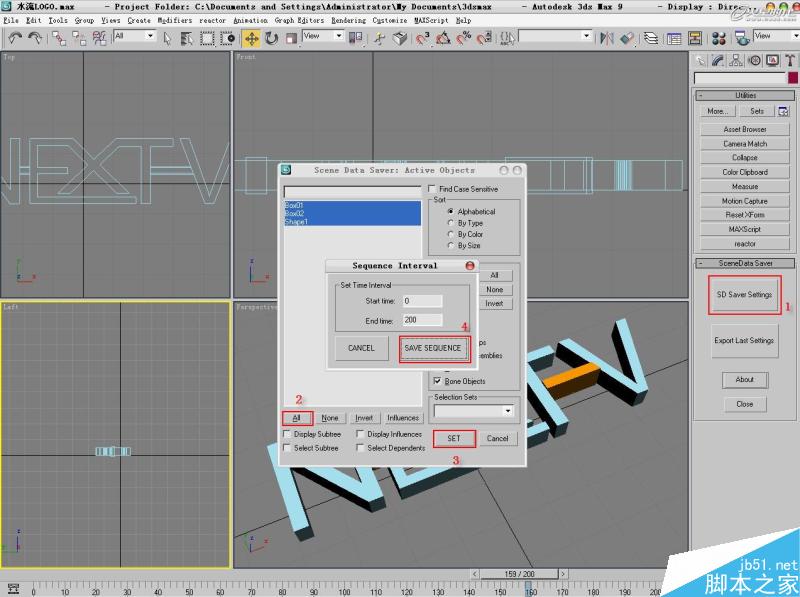Open the Customize menu

(390, 19)
